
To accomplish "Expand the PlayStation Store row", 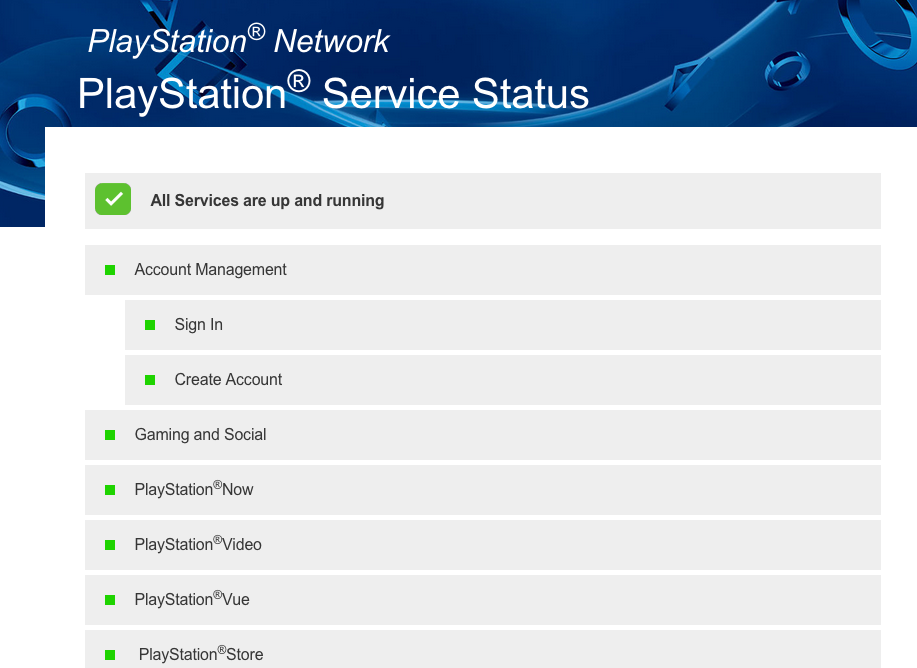I will point(482,649).
